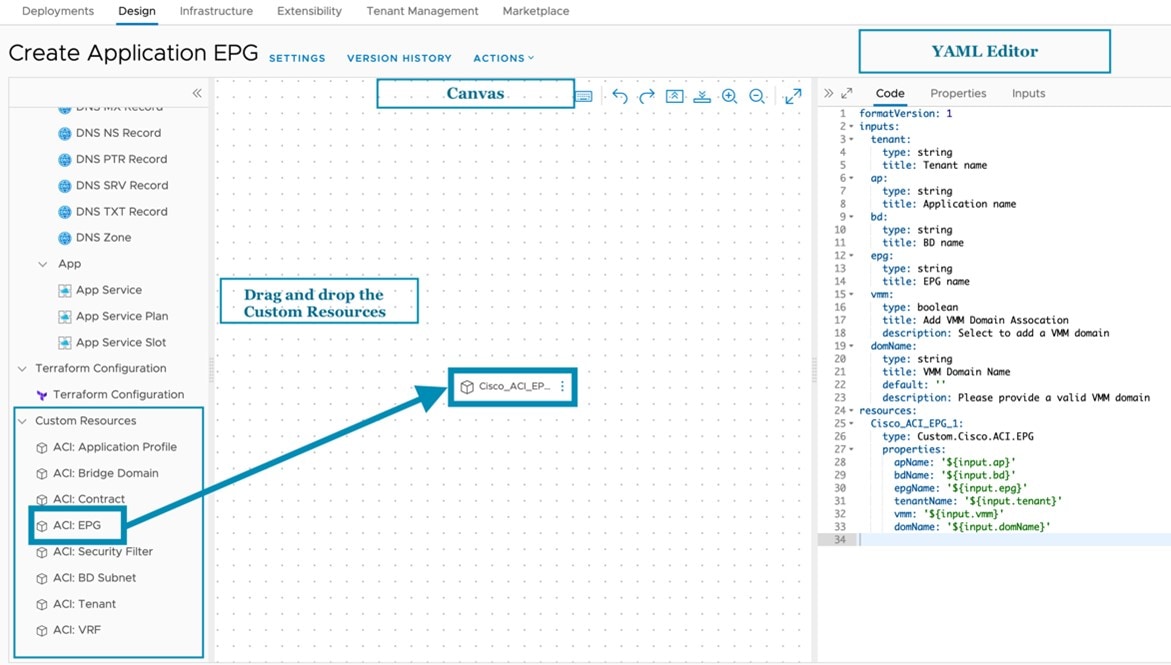This screenshot has height=665, width=1171.
Task: Click the DNS Zone icon
Action: [x=65, y=238]
